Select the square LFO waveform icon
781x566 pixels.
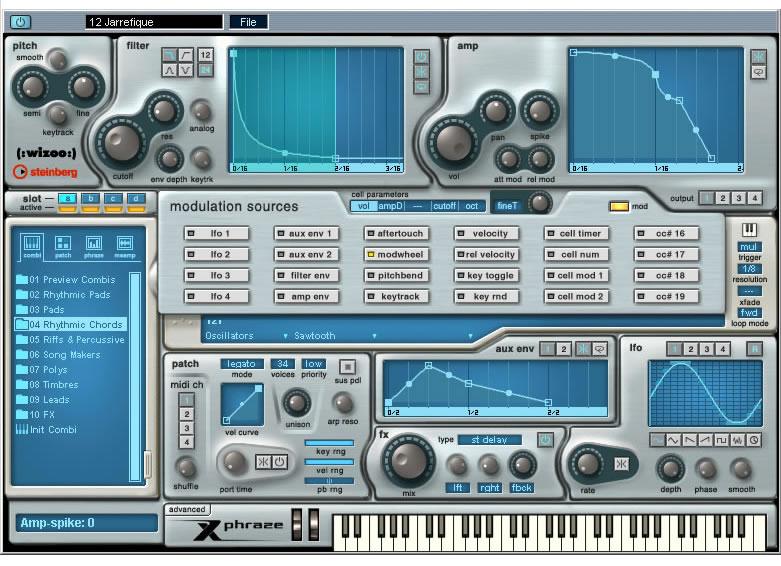coord(721,440)
